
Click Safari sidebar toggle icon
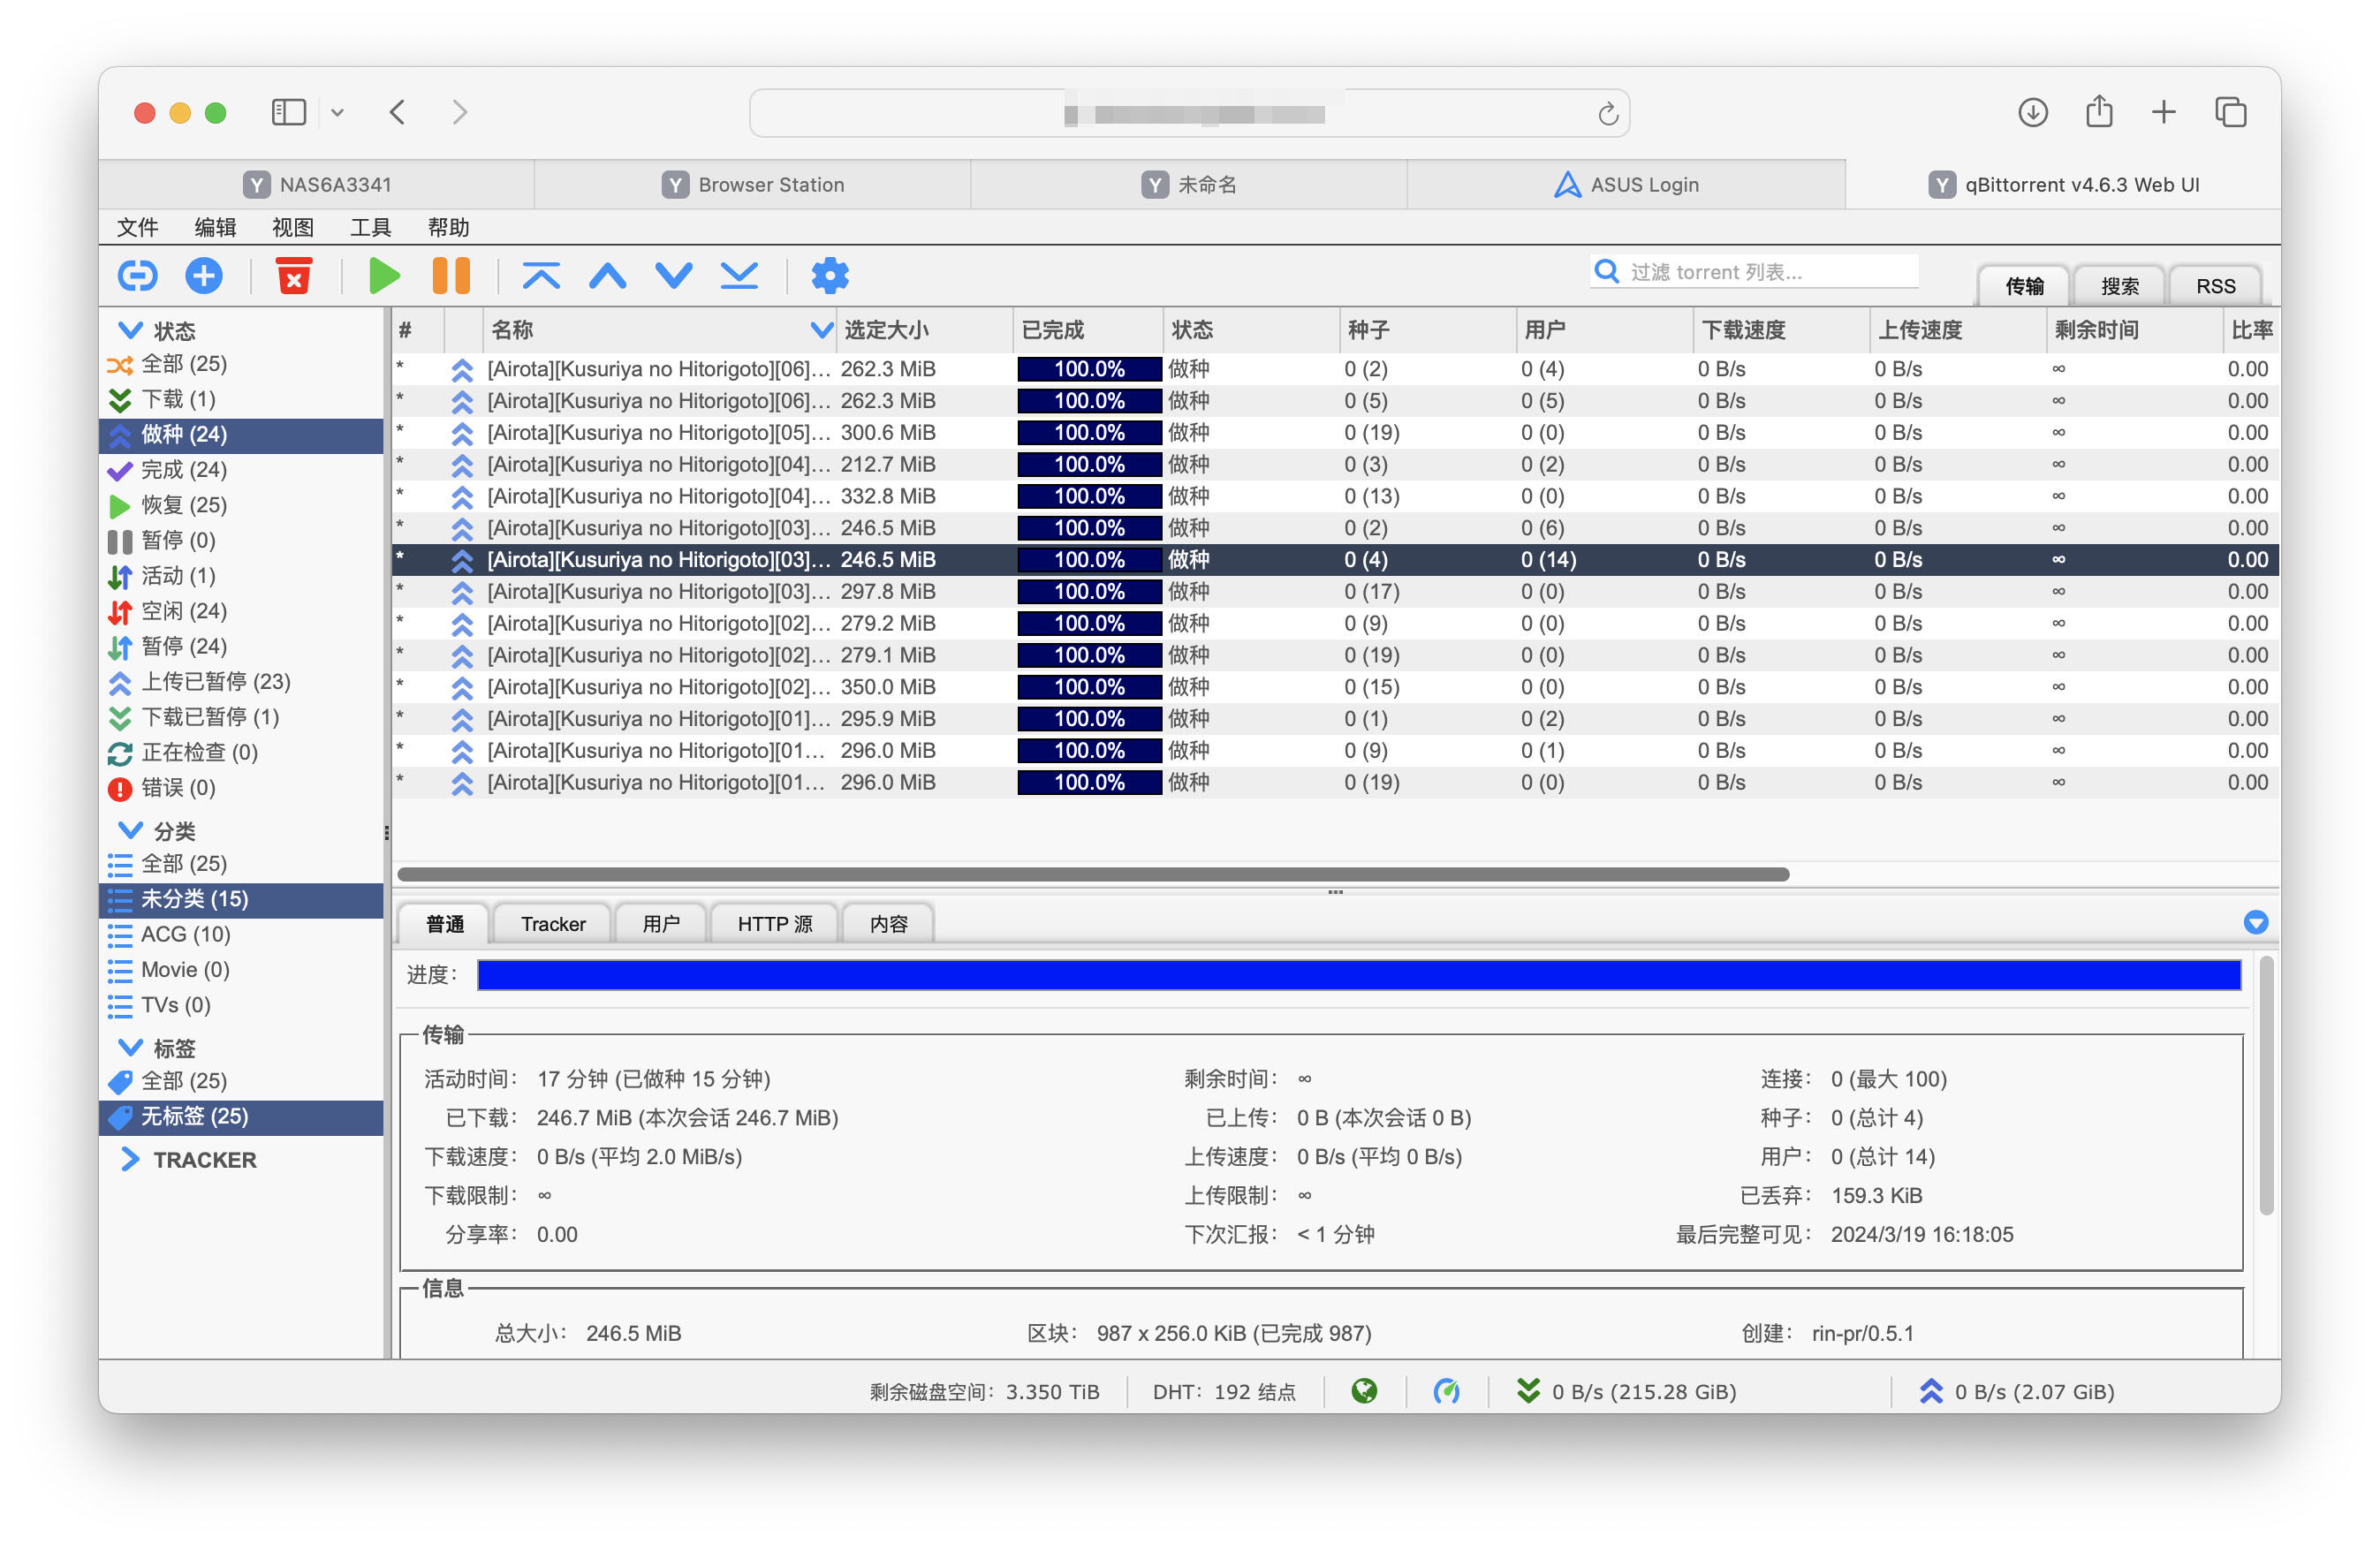click(289, 112)
